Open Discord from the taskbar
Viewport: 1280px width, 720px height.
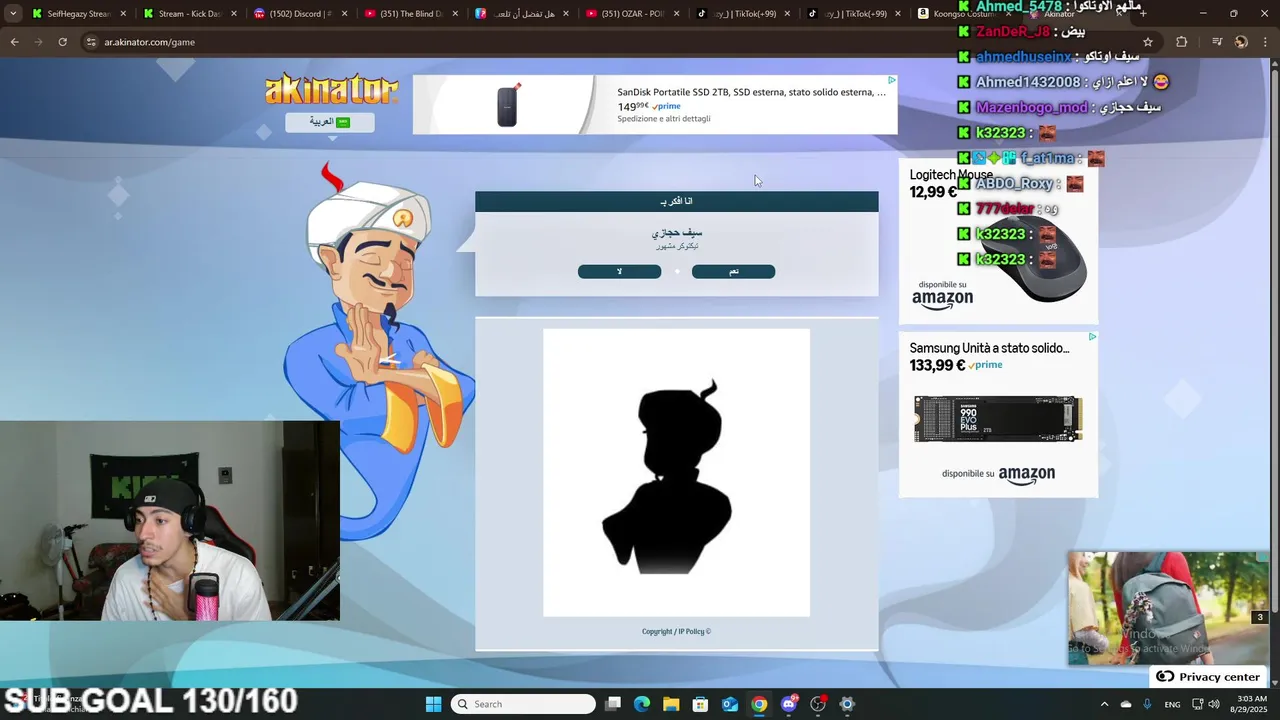pyautogui.click(x=789, y=704)
